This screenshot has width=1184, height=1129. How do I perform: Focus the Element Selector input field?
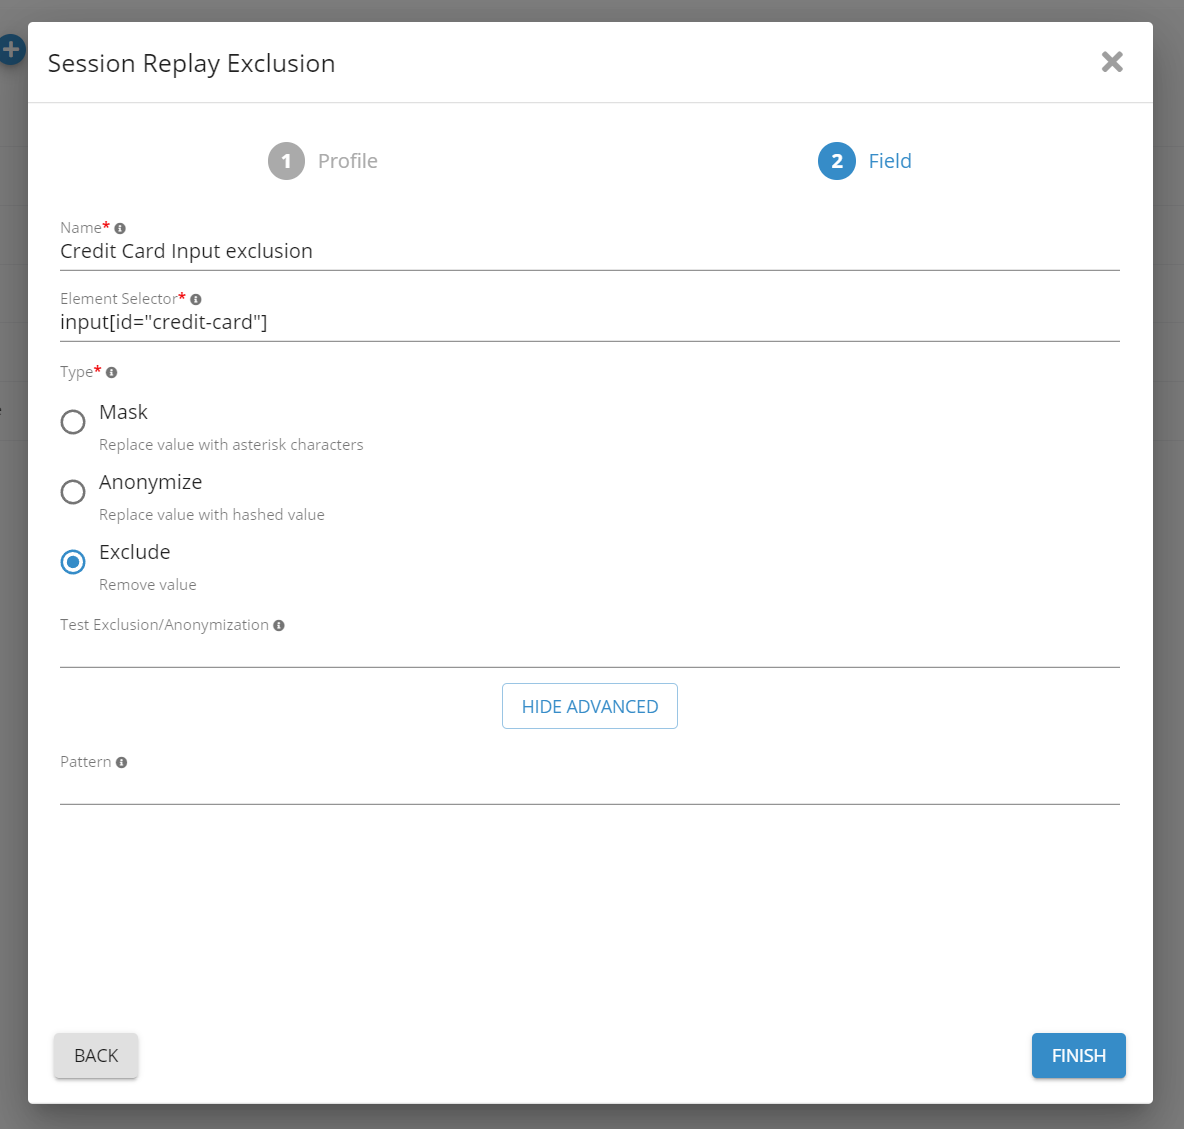pyautogui.click(x=589, y=323)
